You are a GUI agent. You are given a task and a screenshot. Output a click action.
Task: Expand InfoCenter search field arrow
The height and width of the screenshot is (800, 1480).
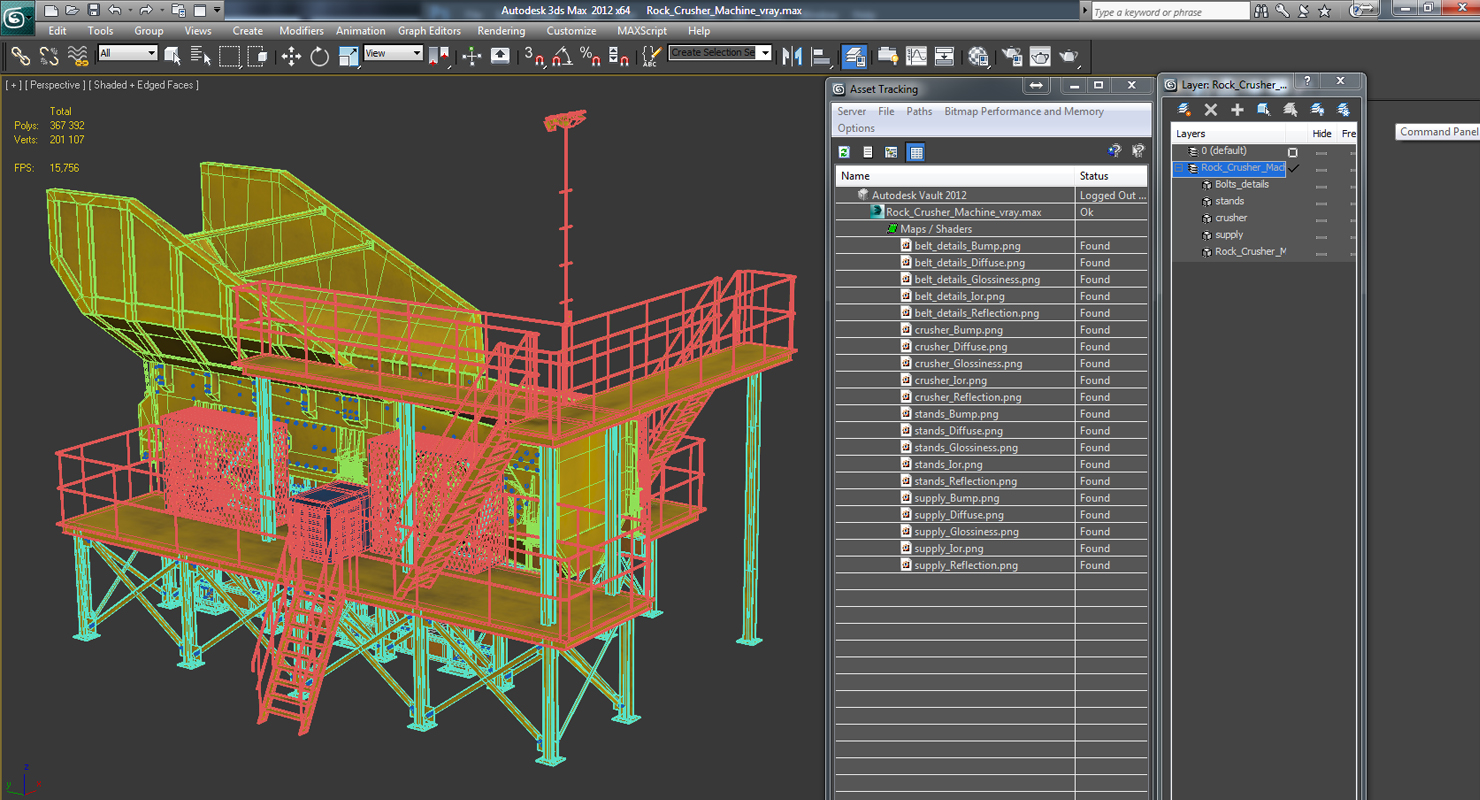point(1085,10)
